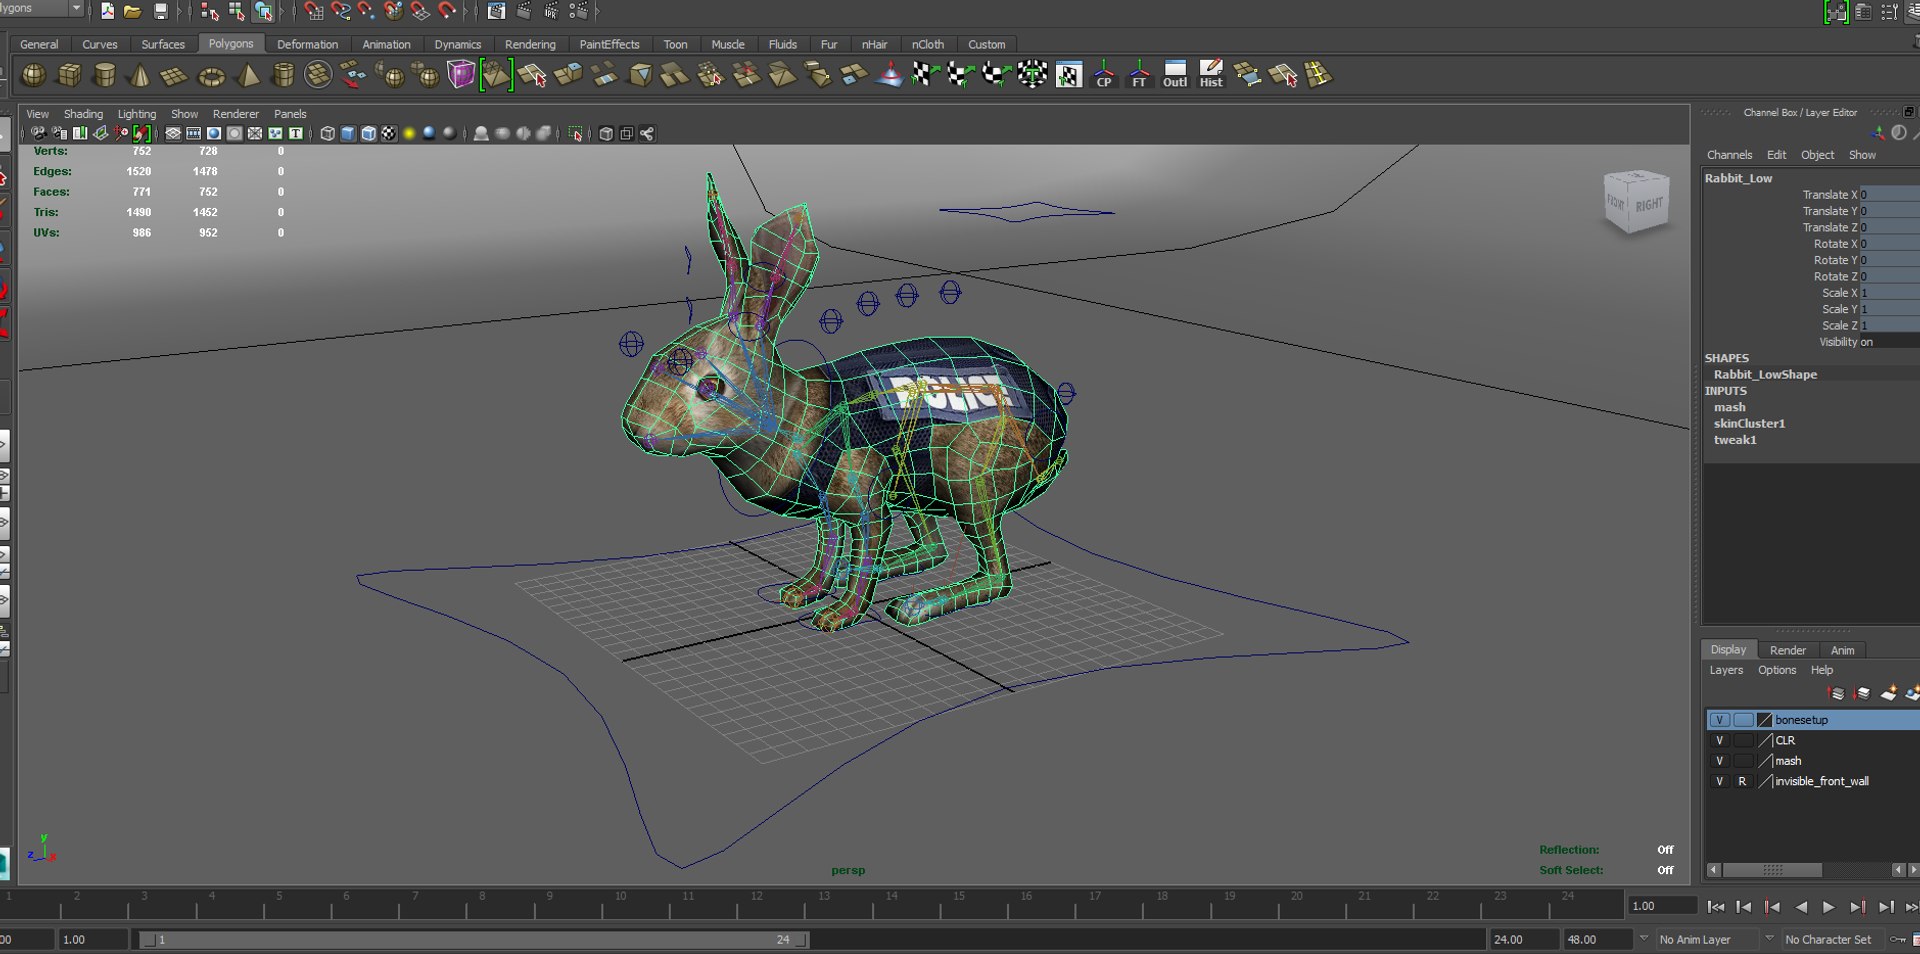Screen dimensions: 1920x954
Task: Open the Channels menu in Channel Box
Action: point(1729,155)
